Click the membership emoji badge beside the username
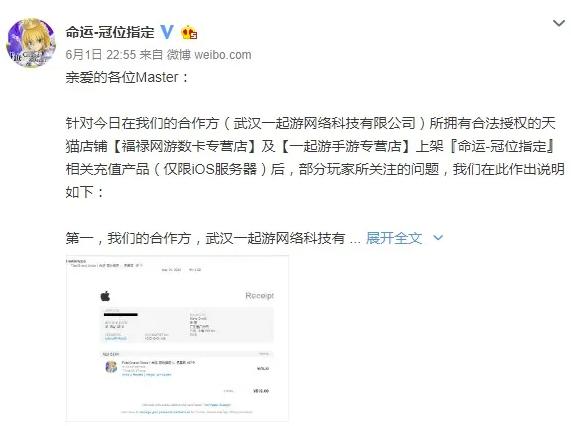 point(189,32)
